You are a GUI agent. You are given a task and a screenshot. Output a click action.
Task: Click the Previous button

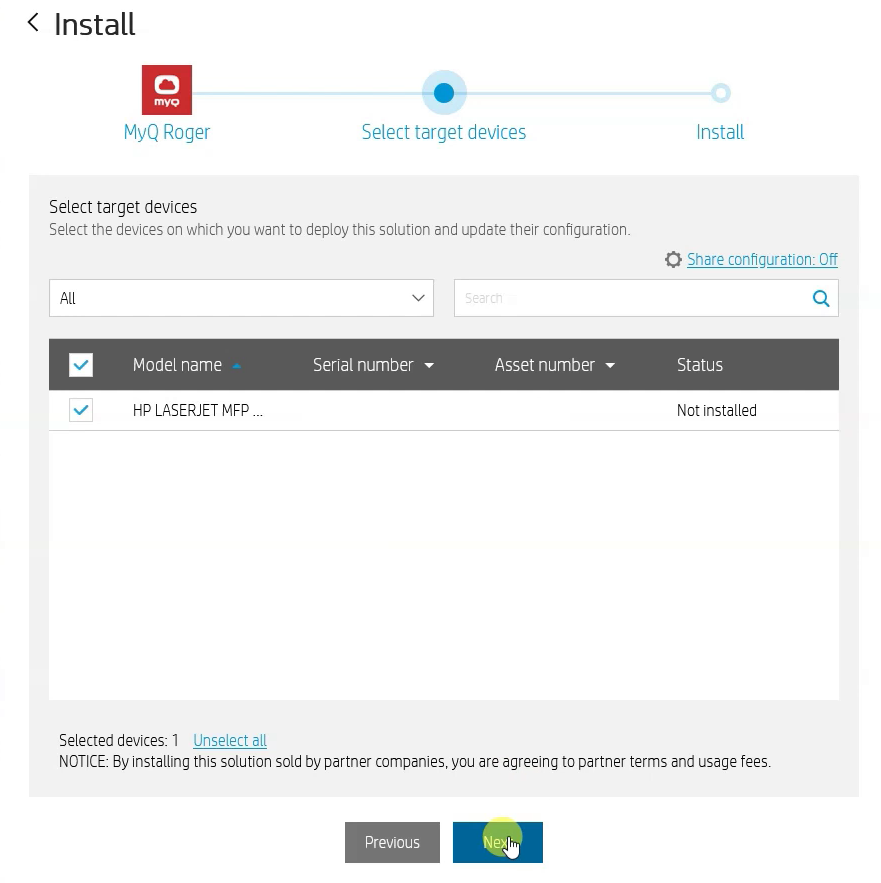click(x=392, y=842)
